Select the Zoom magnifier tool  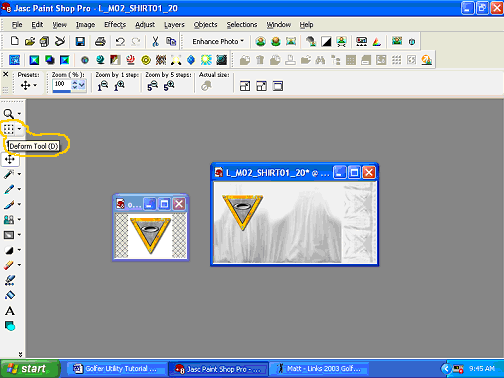coord(9,114)
